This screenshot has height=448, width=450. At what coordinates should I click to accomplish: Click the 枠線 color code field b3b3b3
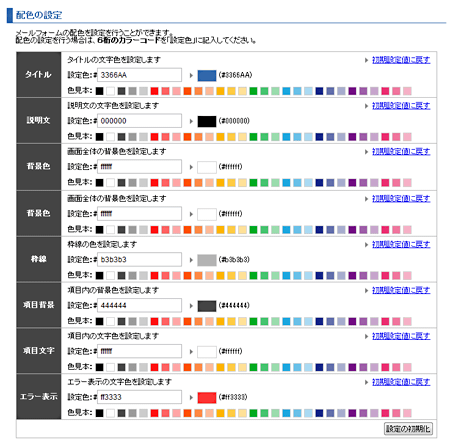(x=139, y=259)
